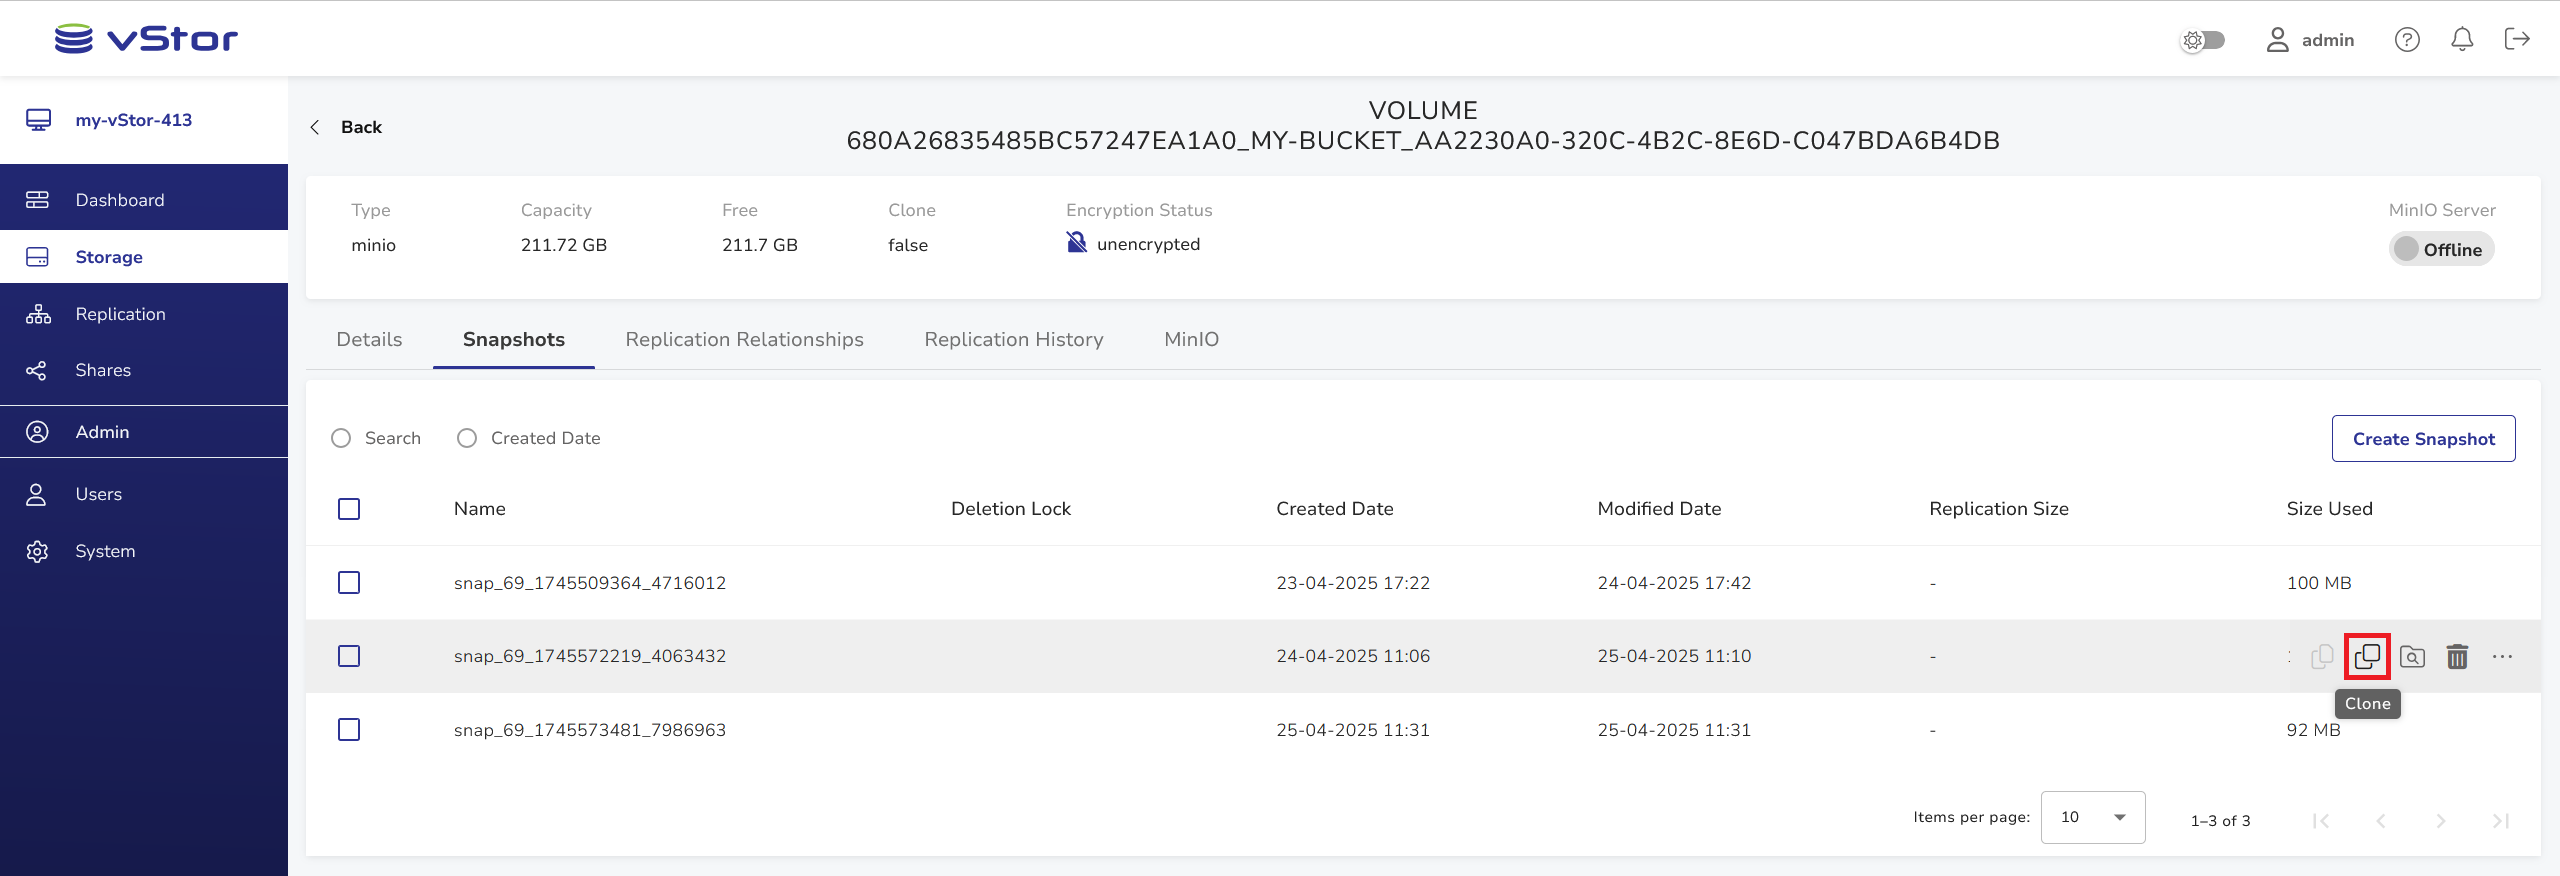Open Replication in the sidebar
Screen dimensions: 2560x876
click(120, 314)
